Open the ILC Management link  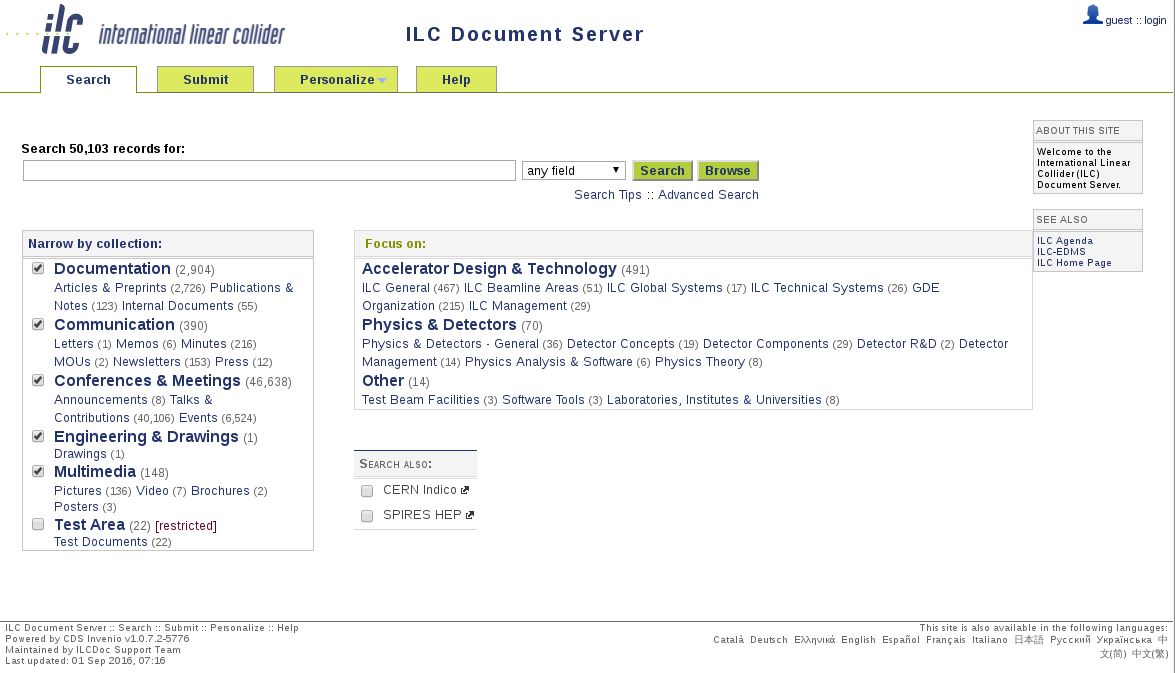[518, 306]
